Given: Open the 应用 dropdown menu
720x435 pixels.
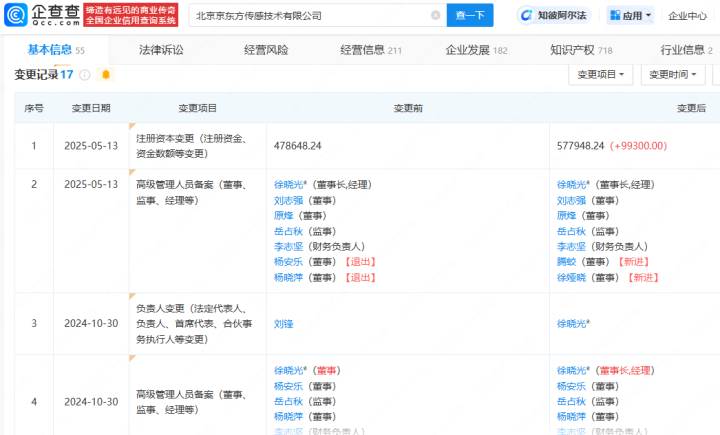Looking at the screenshot, I should pos(630,15).
